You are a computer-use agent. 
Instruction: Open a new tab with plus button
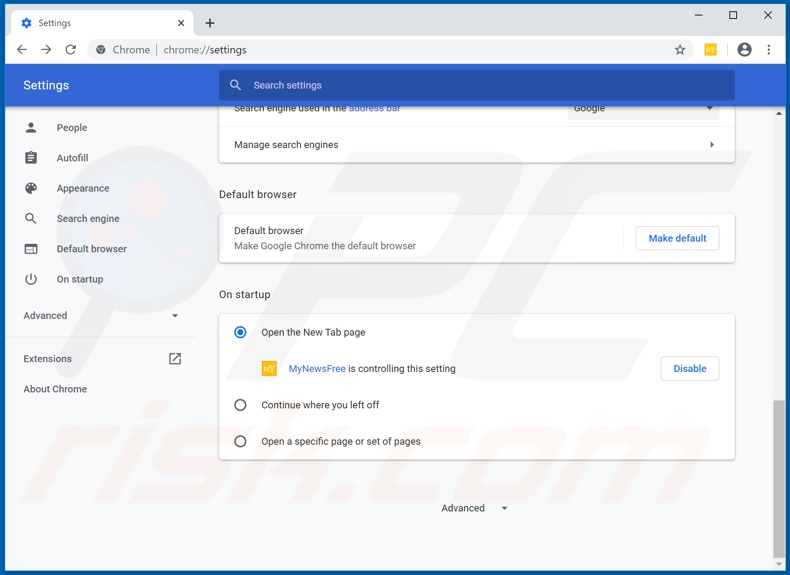(x=210, y=23)
